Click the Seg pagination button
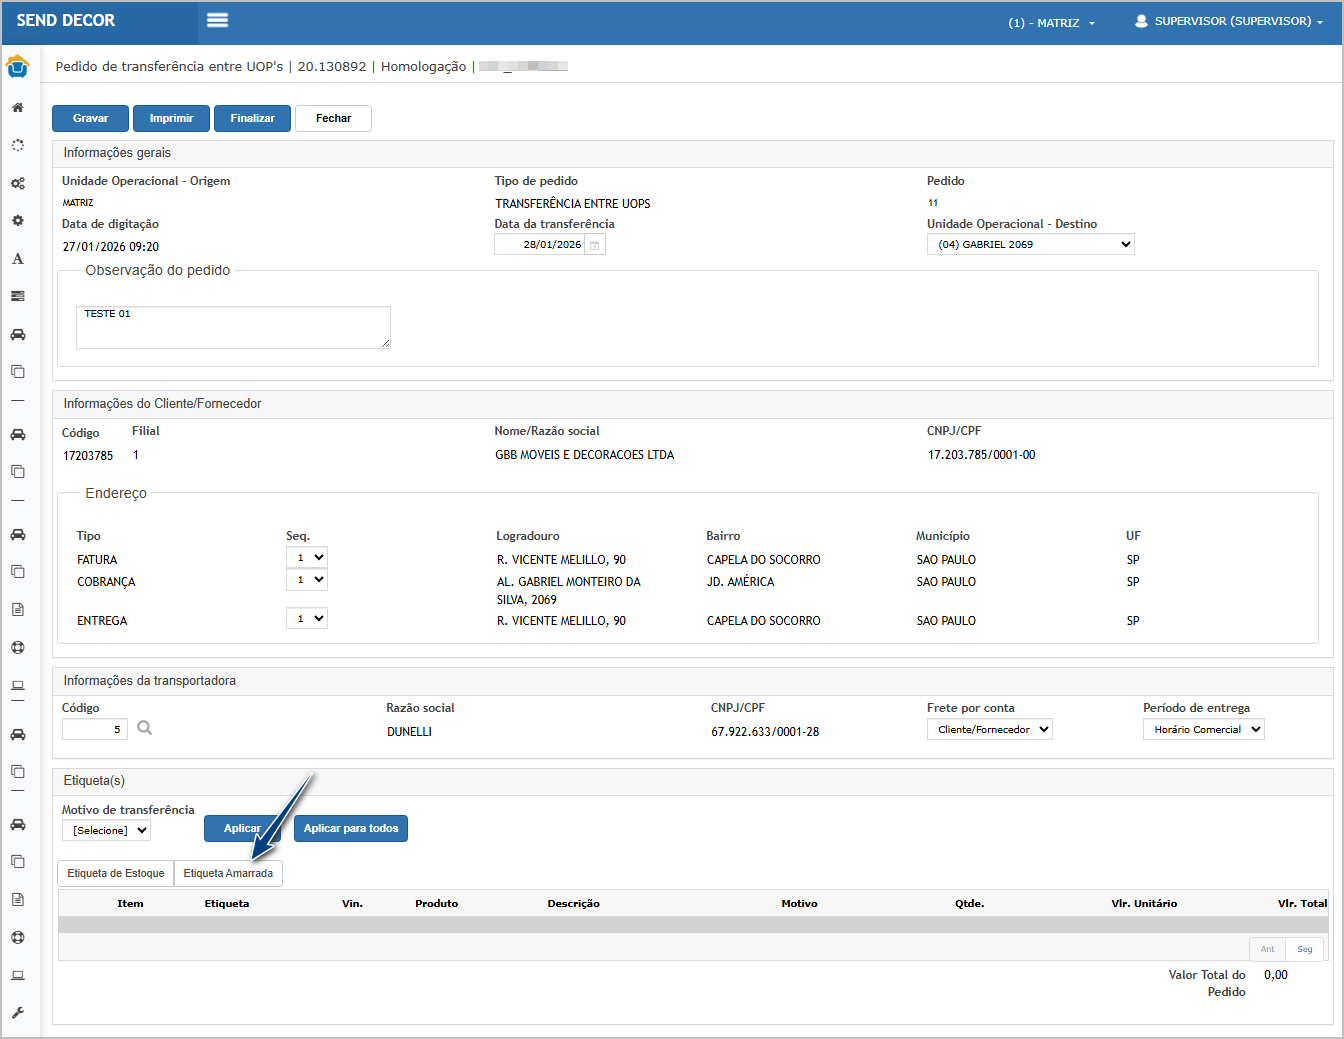The height and width of the screenshot is (1039, 1344). pos(1304,949)
